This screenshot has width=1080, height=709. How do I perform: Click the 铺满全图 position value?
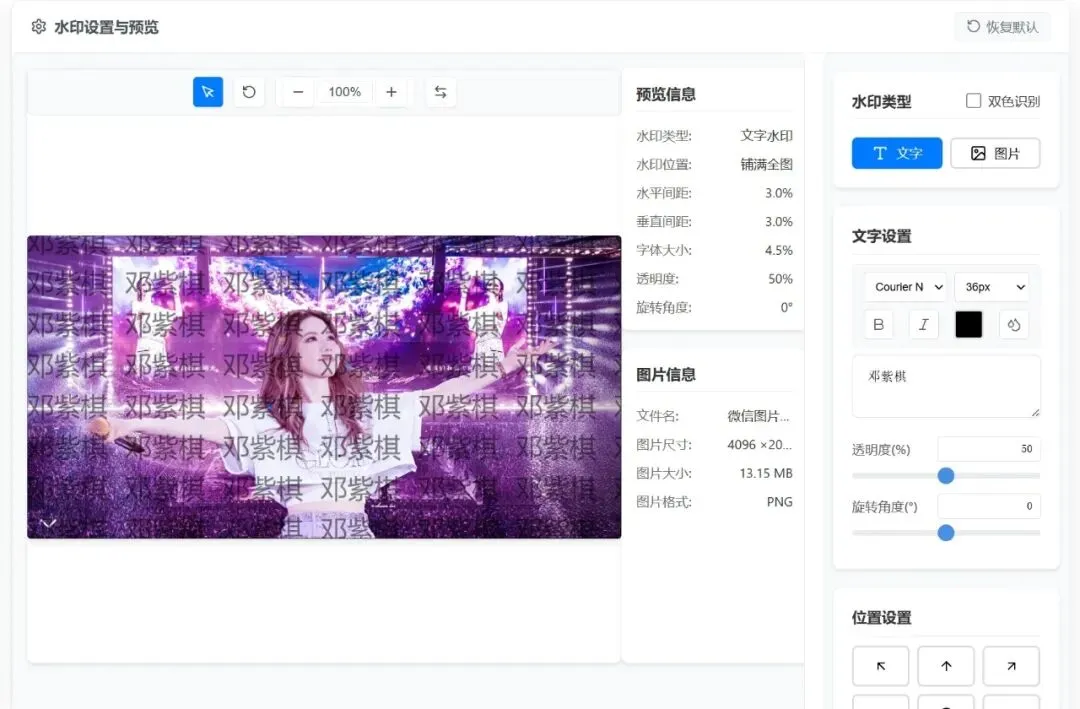(x=766, y=164)
